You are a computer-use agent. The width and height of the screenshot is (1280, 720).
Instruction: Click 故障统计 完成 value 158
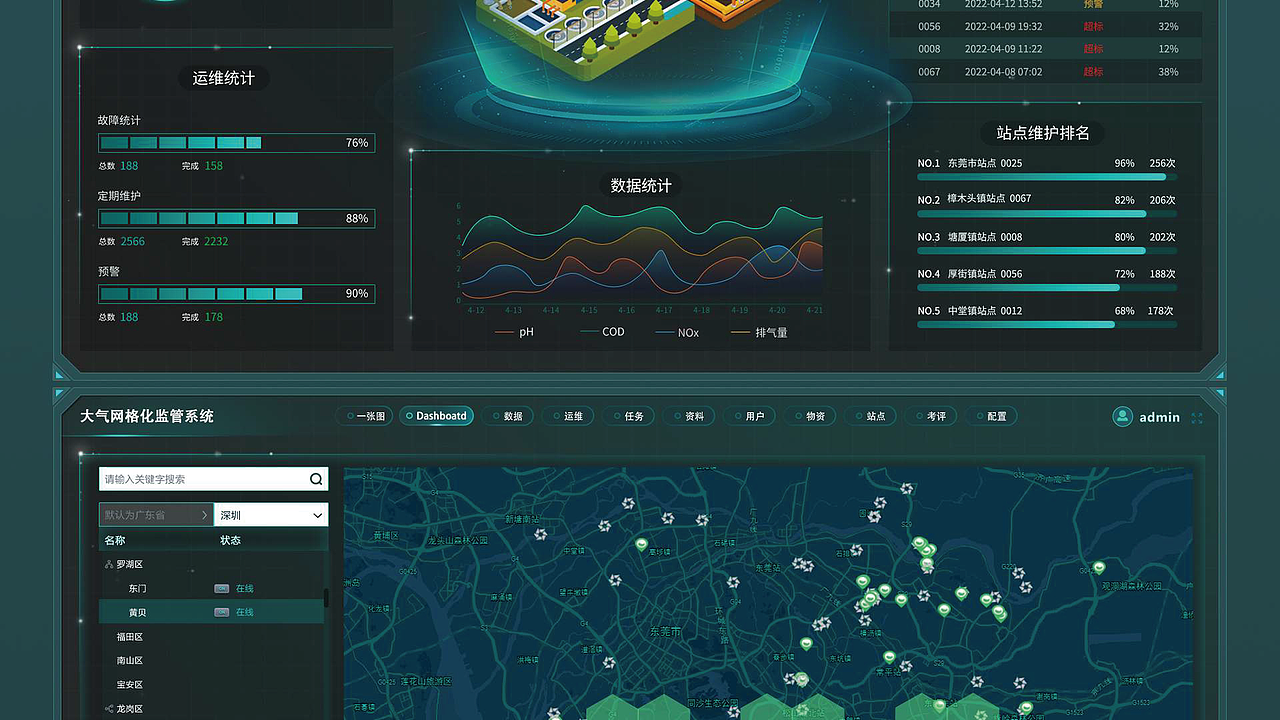[x=214, y=166]
